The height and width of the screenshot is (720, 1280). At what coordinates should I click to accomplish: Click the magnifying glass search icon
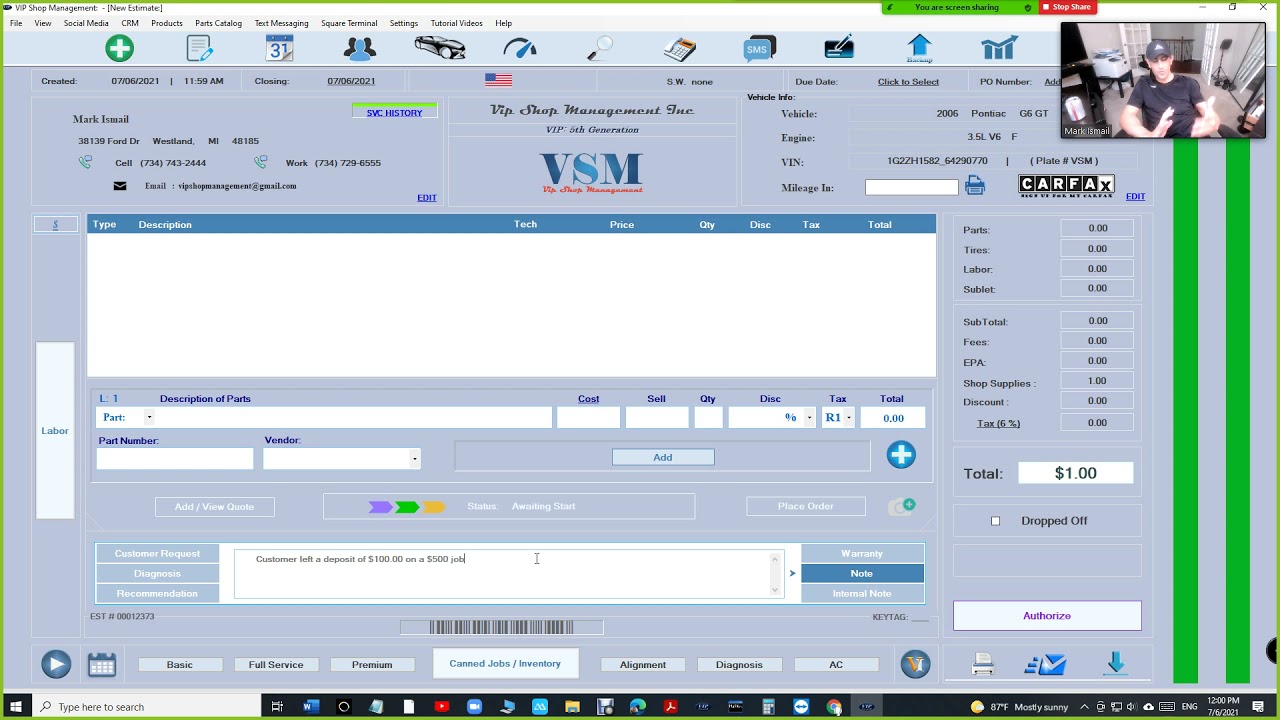coord(599,48)
